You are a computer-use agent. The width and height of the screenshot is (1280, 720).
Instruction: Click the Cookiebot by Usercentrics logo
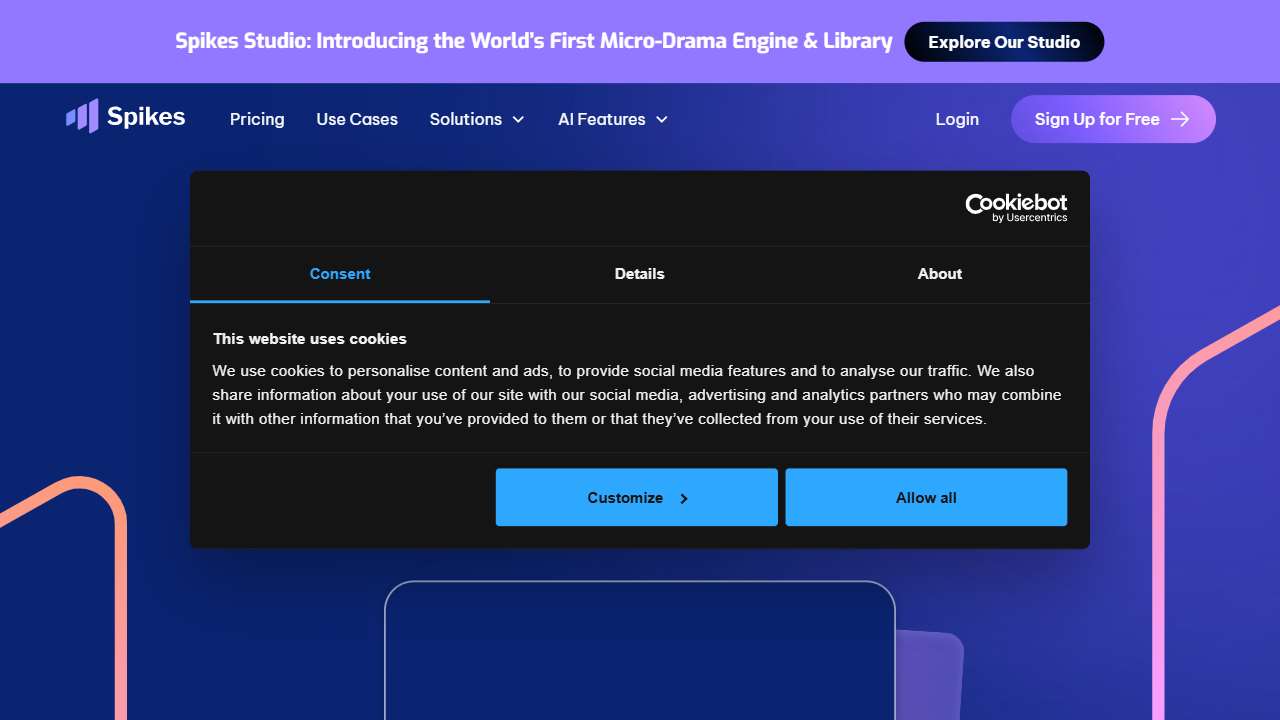pos(1016,208)
